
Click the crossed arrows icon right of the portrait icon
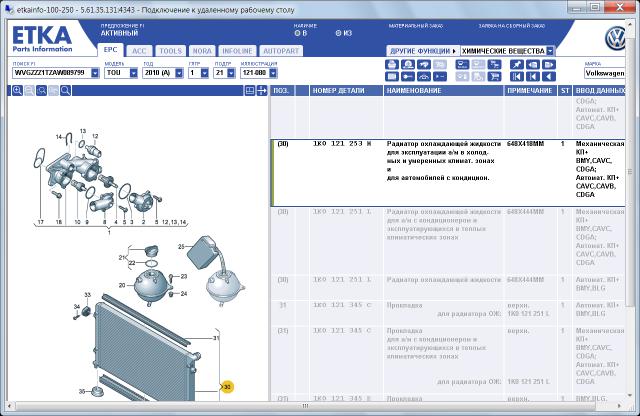[x=424, y=65]
